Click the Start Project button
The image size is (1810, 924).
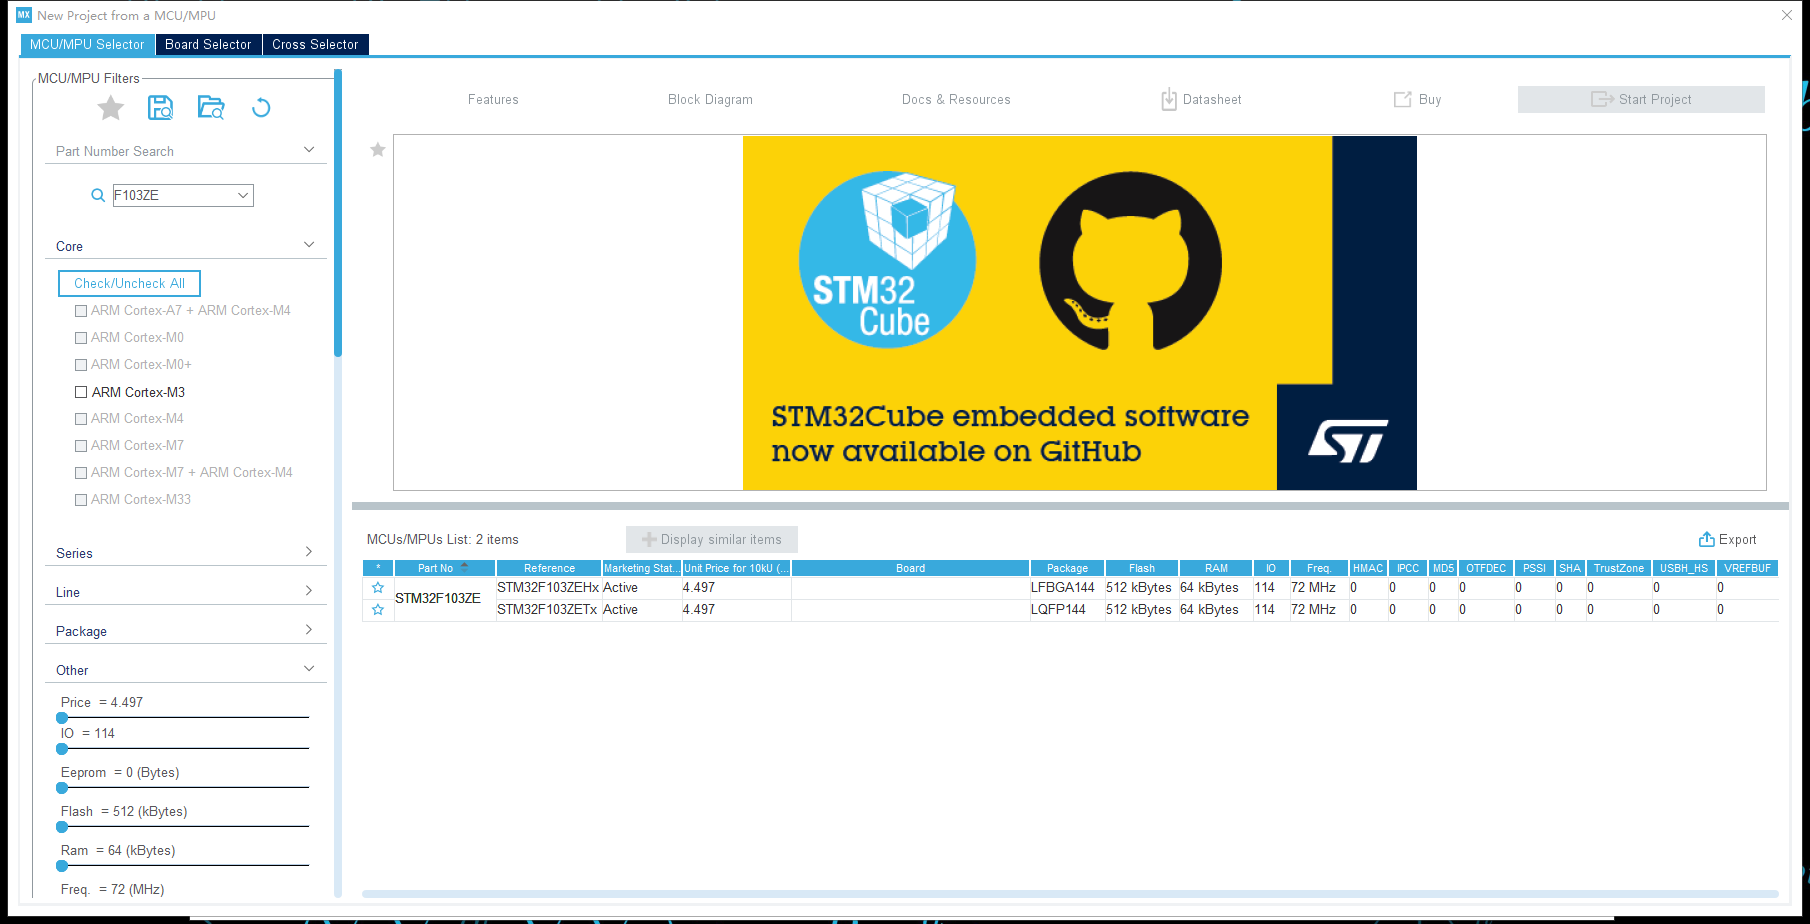coord(1641,99)
